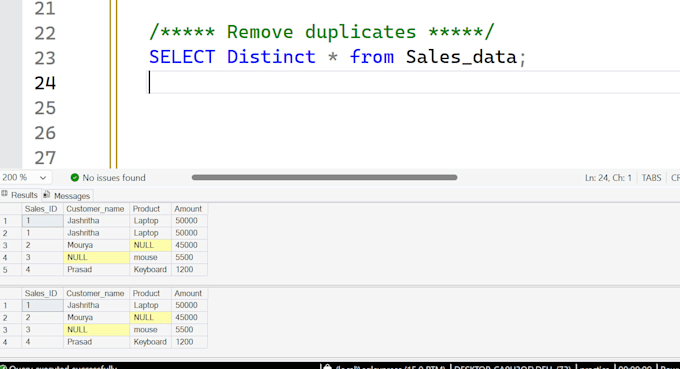Click the Ln: 24, Ch: 1 indicator
Screen dimensions: 680x369
(608, 178)
